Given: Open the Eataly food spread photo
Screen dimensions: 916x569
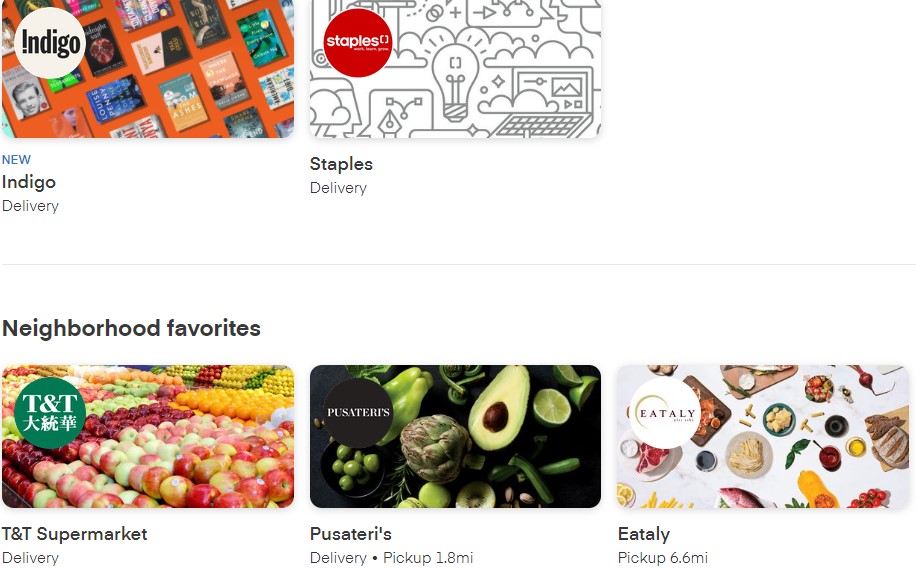Looking at the screenshot, I should coord(763,436).
